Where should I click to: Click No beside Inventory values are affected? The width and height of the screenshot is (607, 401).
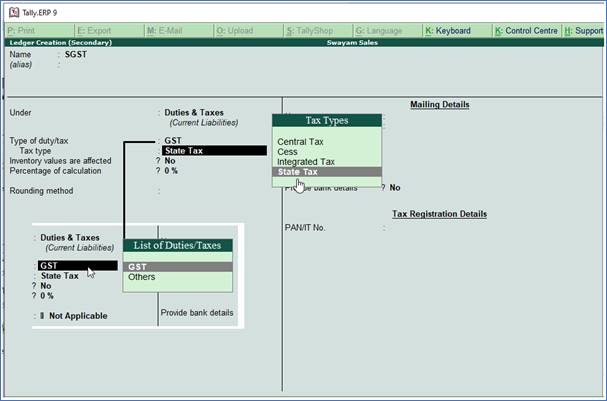point(170,161)
